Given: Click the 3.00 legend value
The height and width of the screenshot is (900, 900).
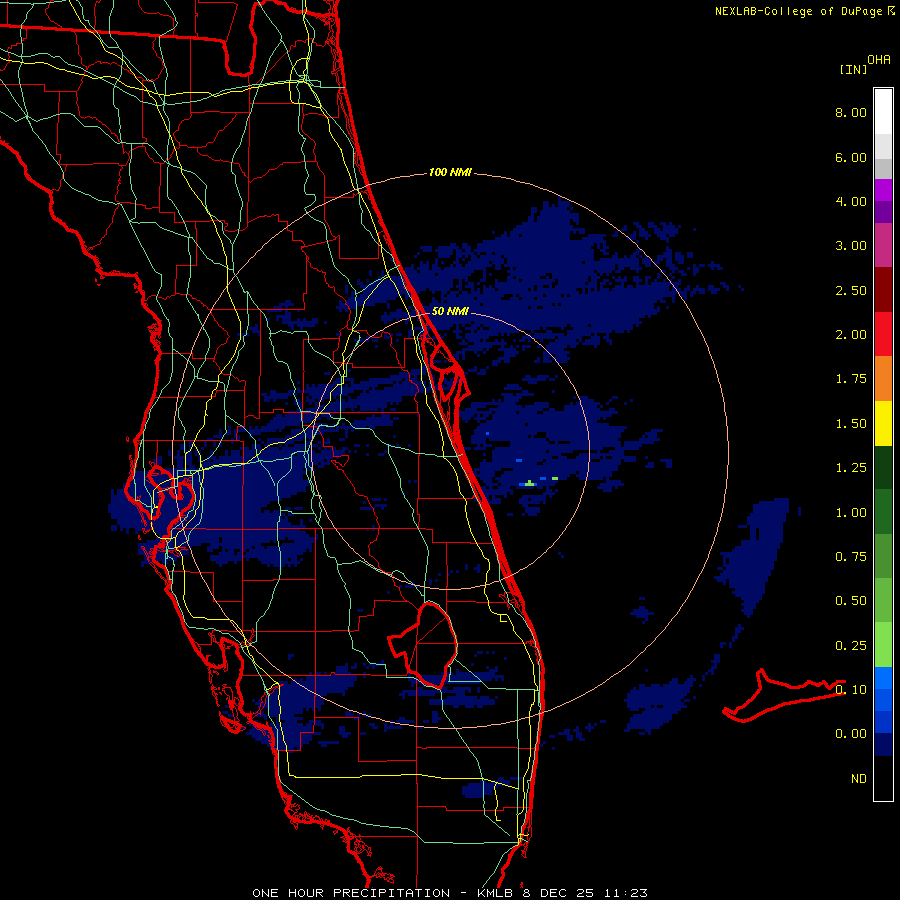Looking at the screenshot, I should 851,246.
